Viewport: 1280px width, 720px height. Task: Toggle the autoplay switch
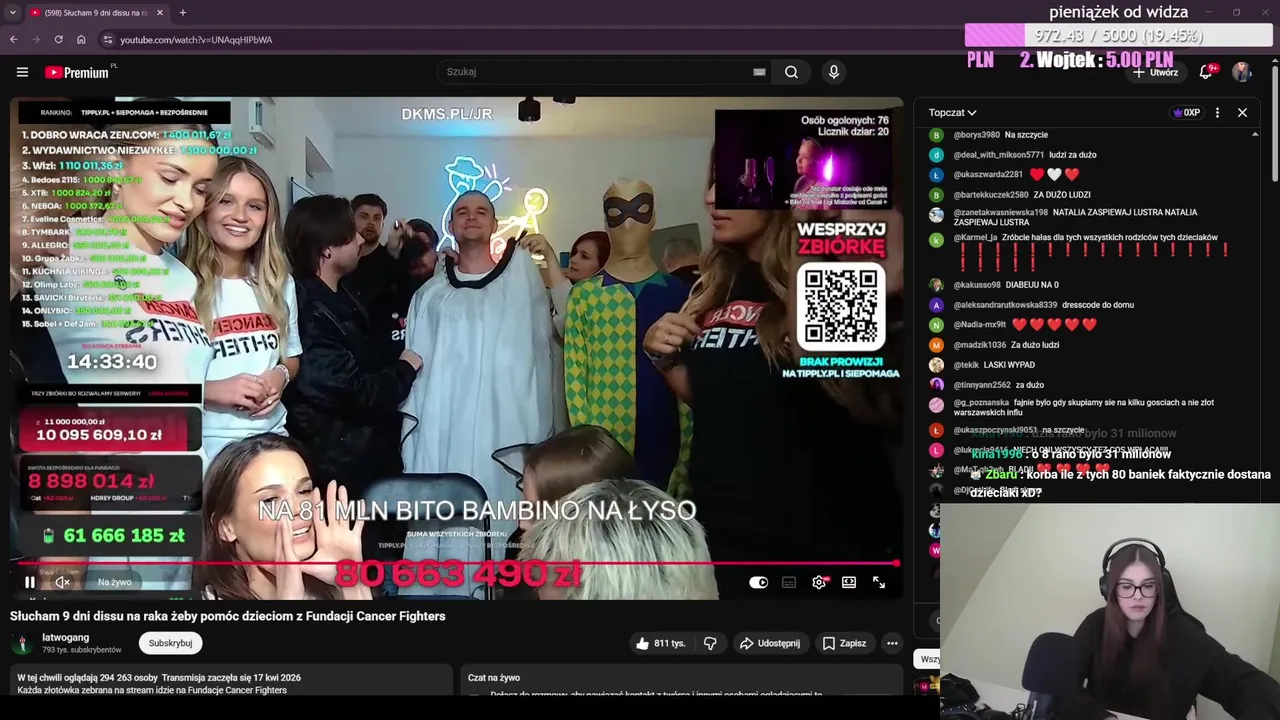pyautogui.click(x=759, y=582)
